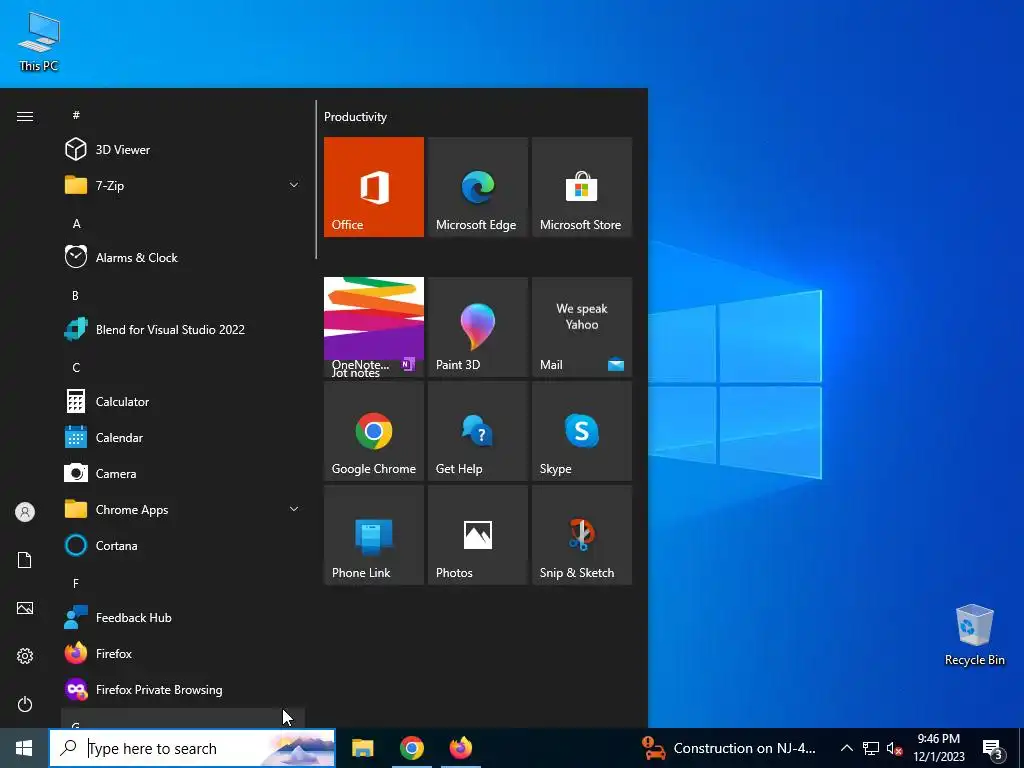The height and width of the screenshot is (768, 1024).
Task: Click the Windows Start button
Action: point(24,748)
